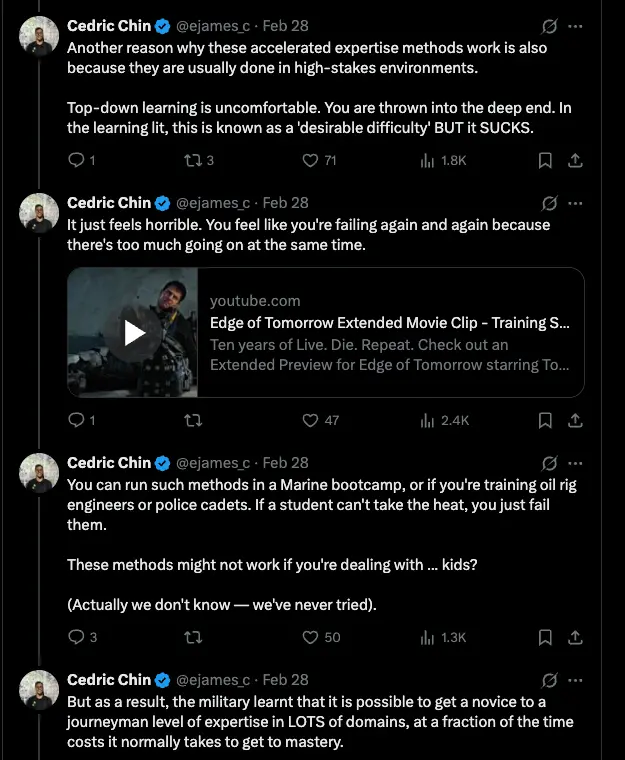Click the @ejames_c handle on second tweet
The width and height of the screenshot is (625, 760).
(x=213, y=203)
